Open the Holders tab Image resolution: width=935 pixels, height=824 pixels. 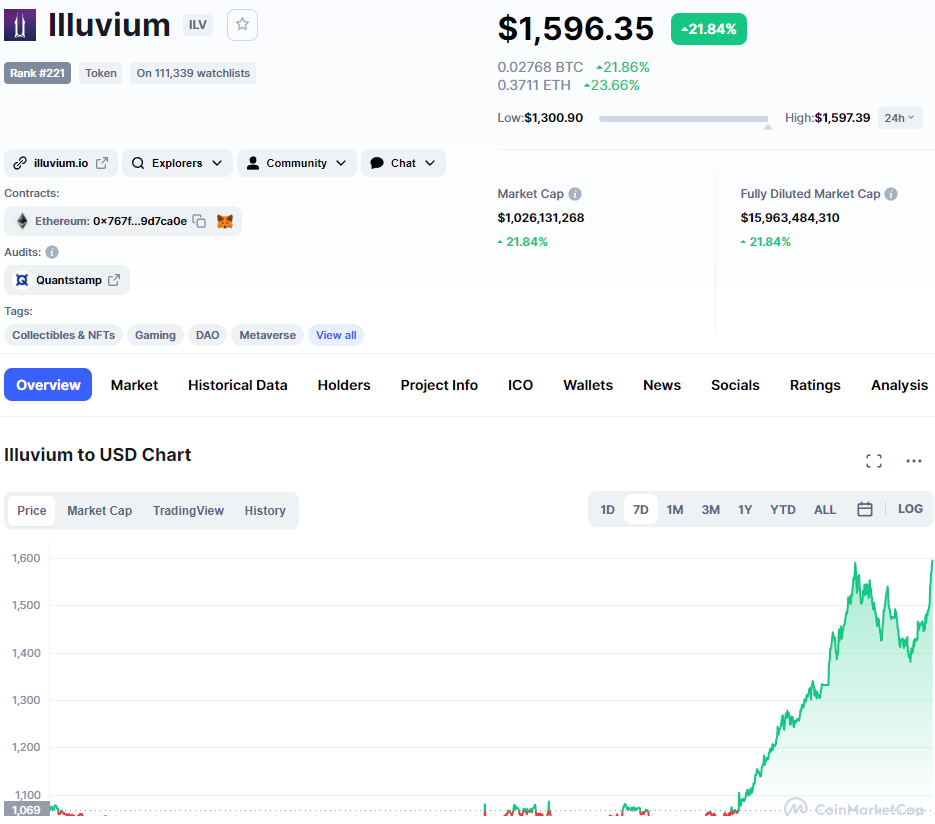(x=344, y=385)
